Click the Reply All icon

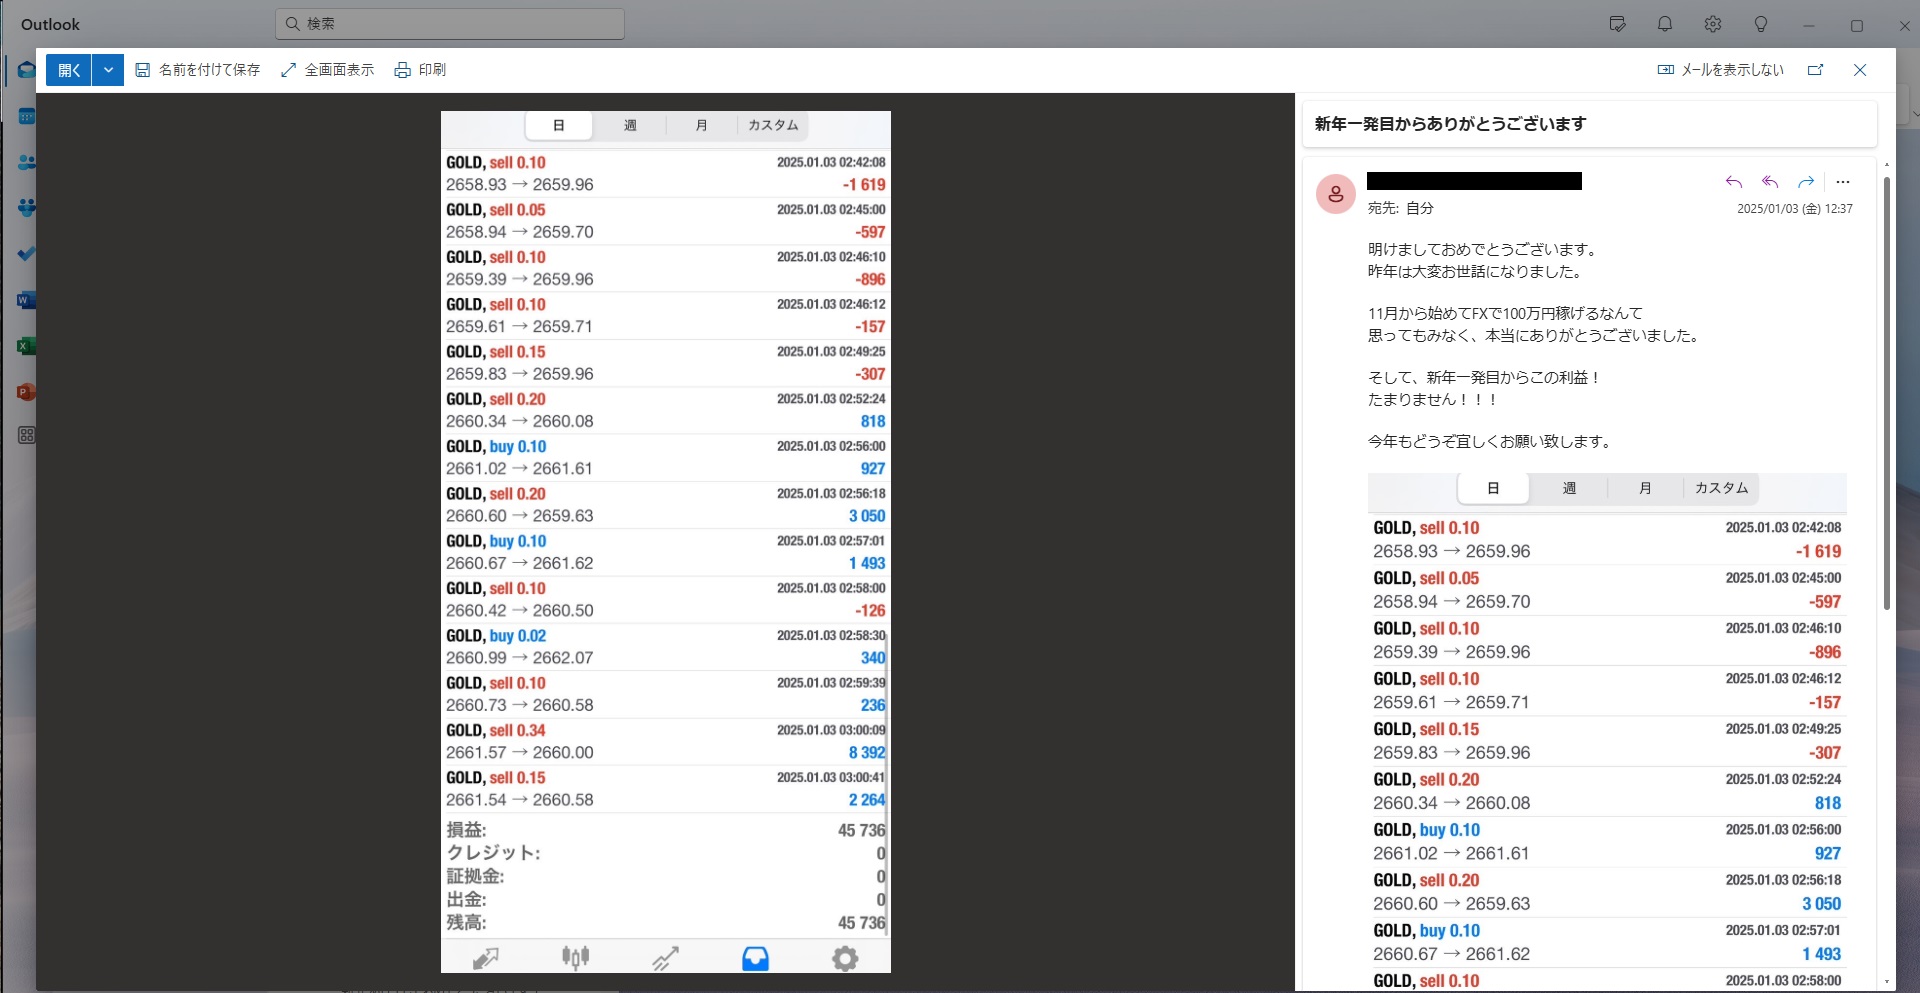(1770, 182)
